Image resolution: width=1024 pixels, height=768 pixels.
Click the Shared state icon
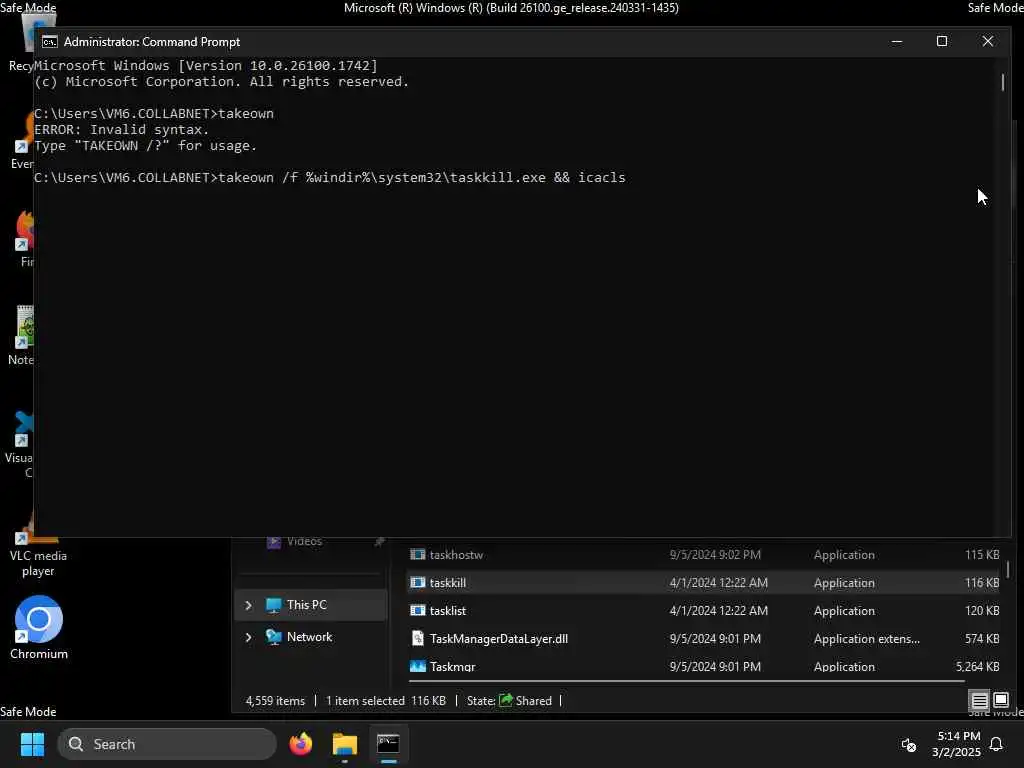[505, 700]
